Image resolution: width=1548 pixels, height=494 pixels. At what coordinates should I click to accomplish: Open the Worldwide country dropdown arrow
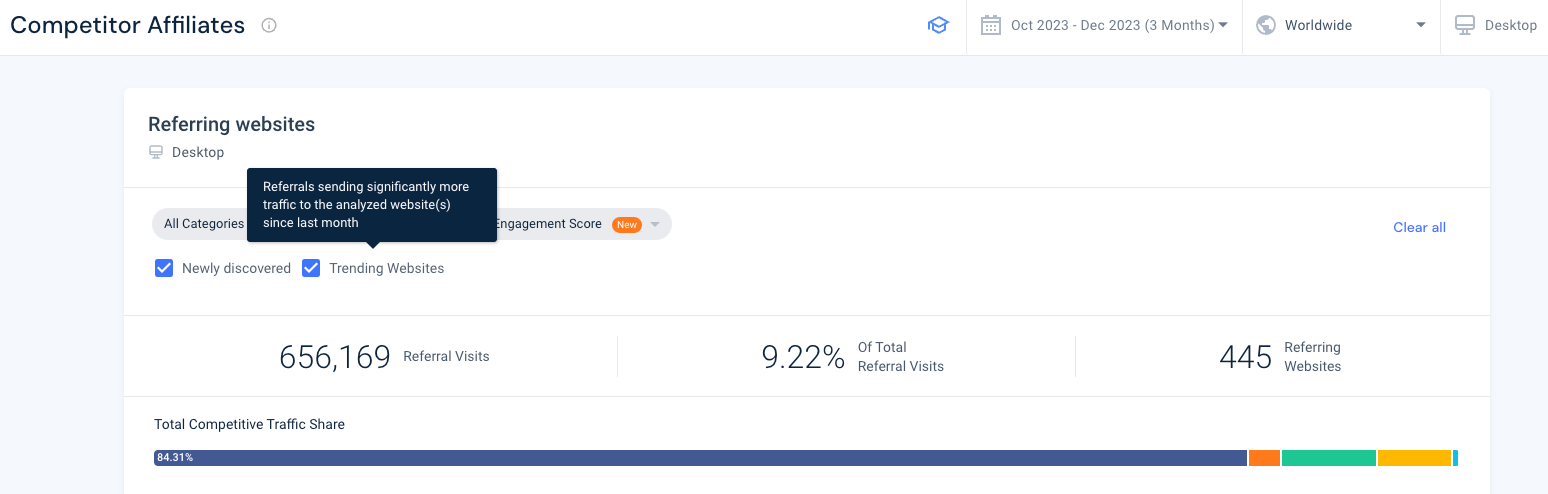[1420, 26]
